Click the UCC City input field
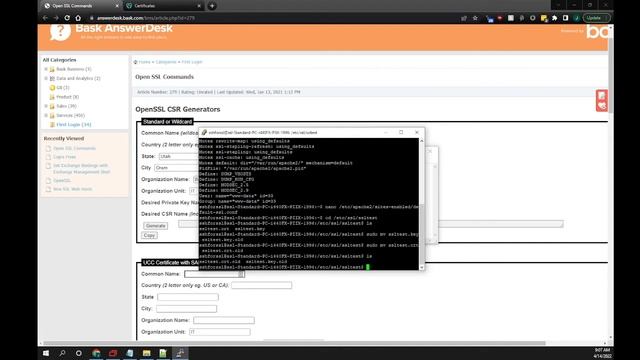This screenshot has width=640, height=360. click(187, 309)
